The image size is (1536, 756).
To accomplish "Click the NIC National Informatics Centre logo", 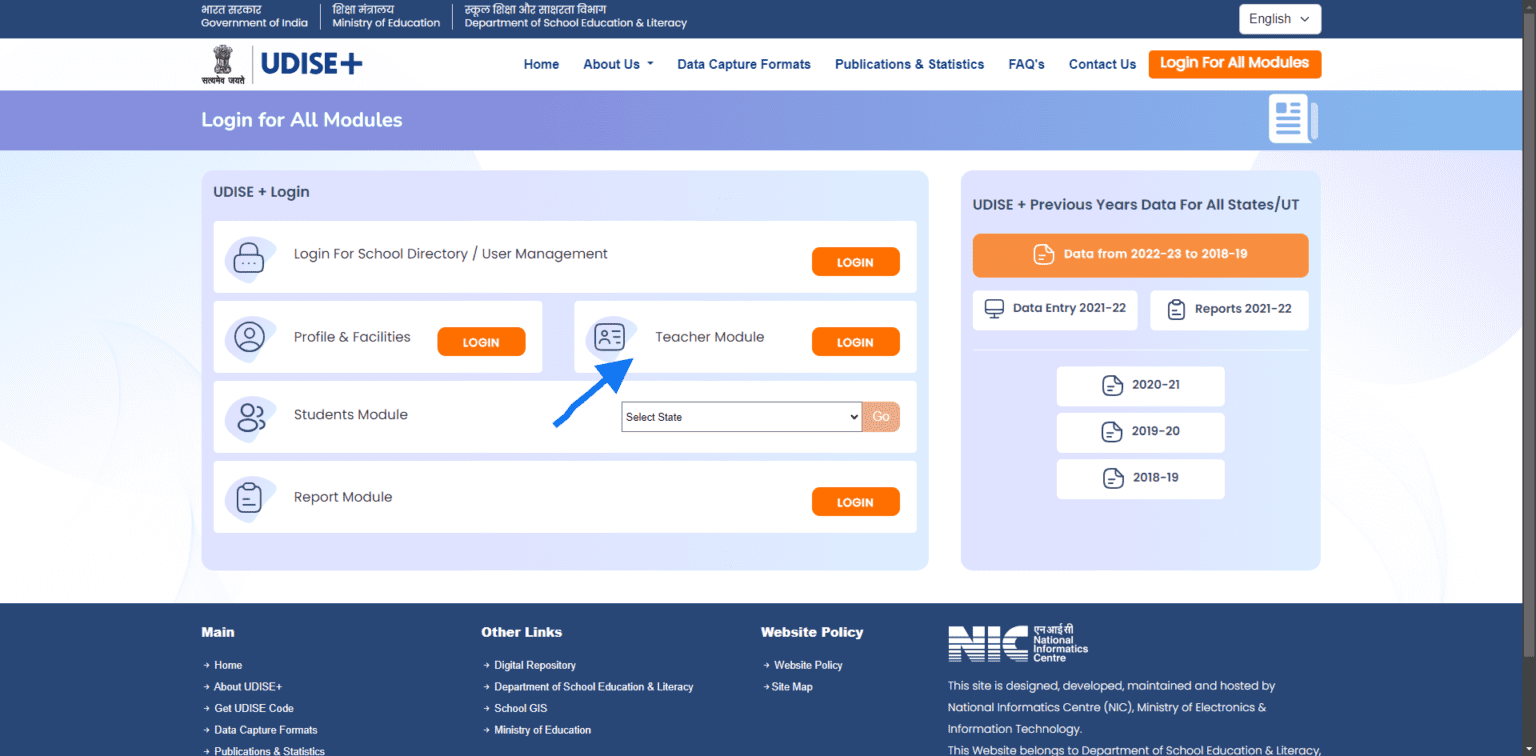I will click(1017, 641).
